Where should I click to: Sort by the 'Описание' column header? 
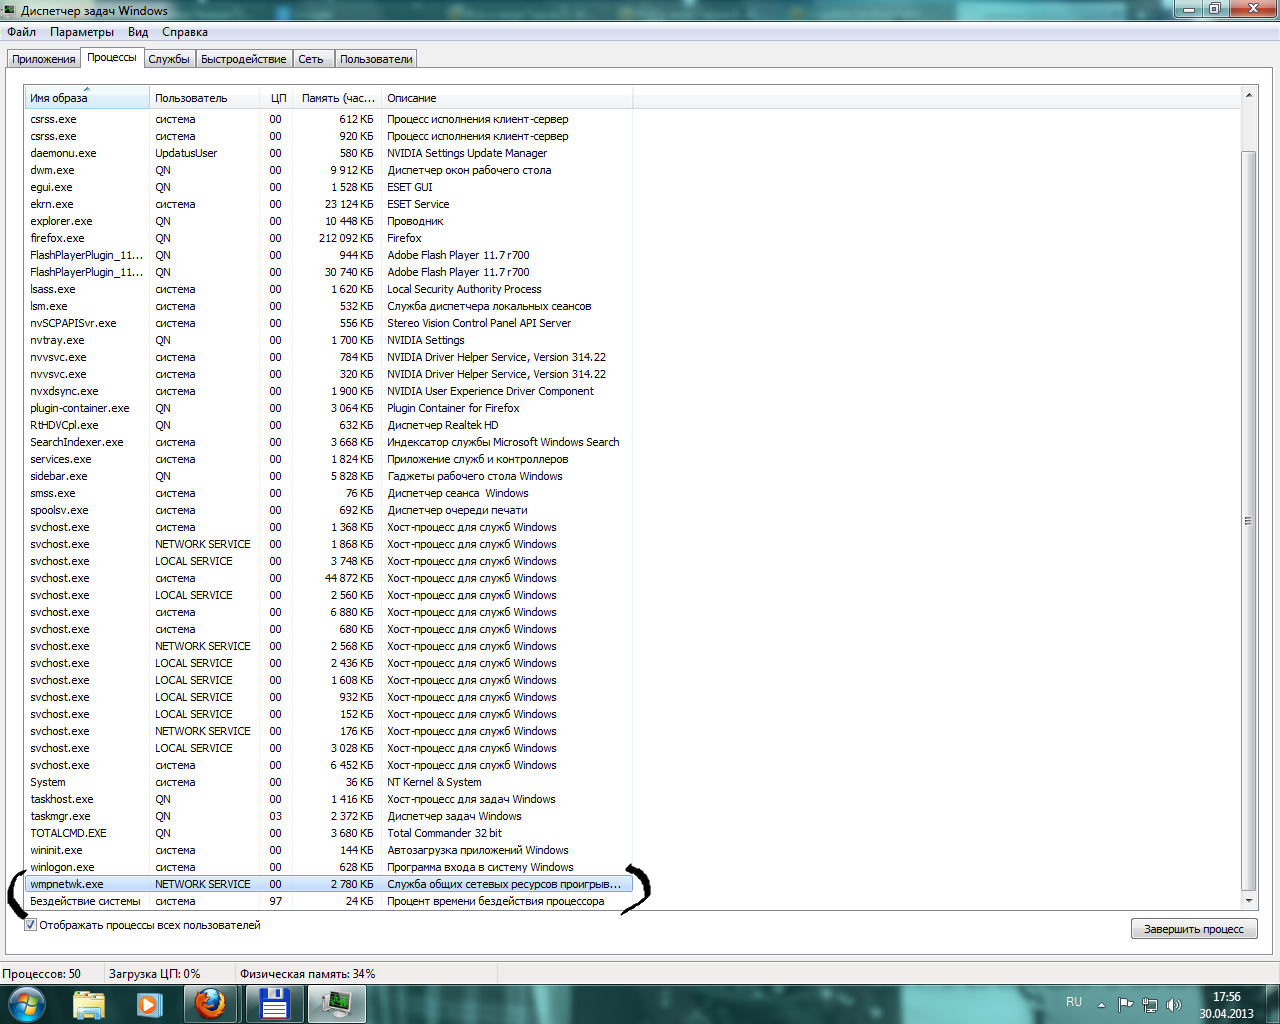click(507, 98)
